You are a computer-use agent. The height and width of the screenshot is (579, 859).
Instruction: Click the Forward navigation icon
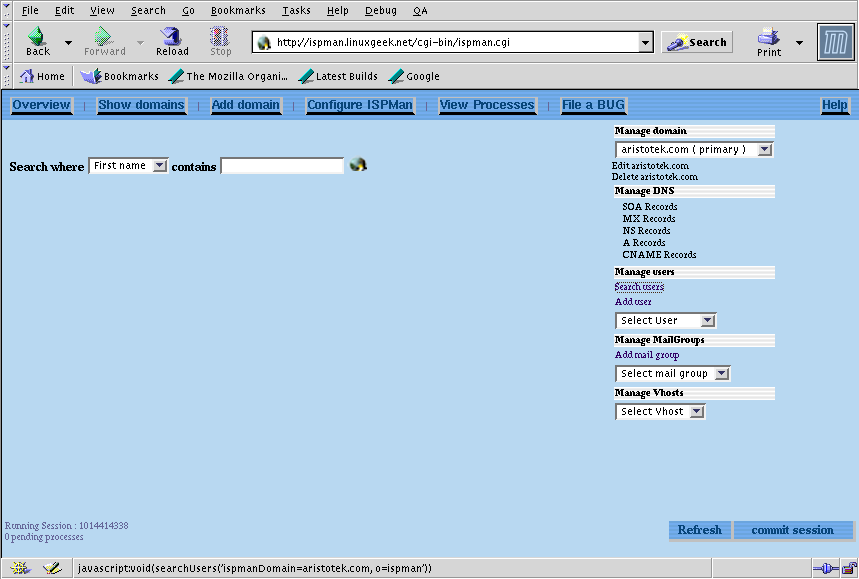104,42
